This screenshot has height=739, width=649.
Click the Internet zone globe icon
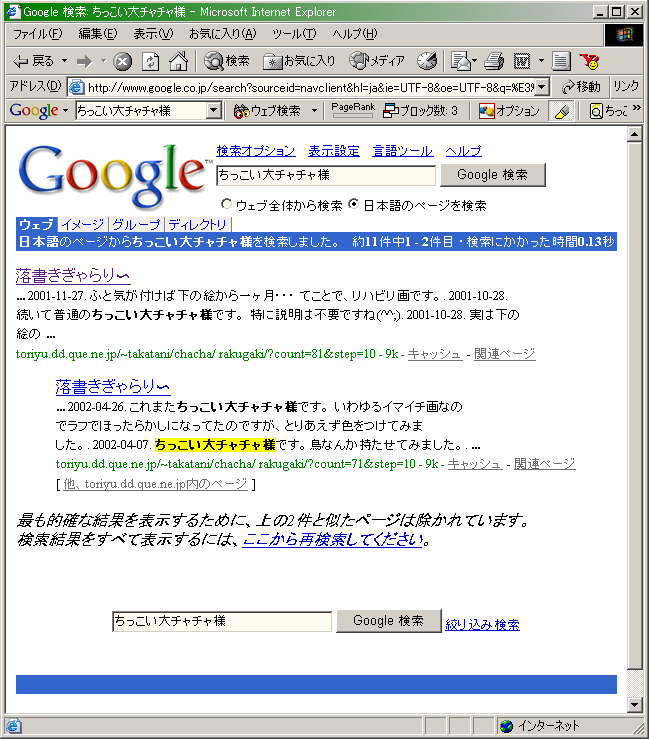pyautogui.click(x=507, y=726)
